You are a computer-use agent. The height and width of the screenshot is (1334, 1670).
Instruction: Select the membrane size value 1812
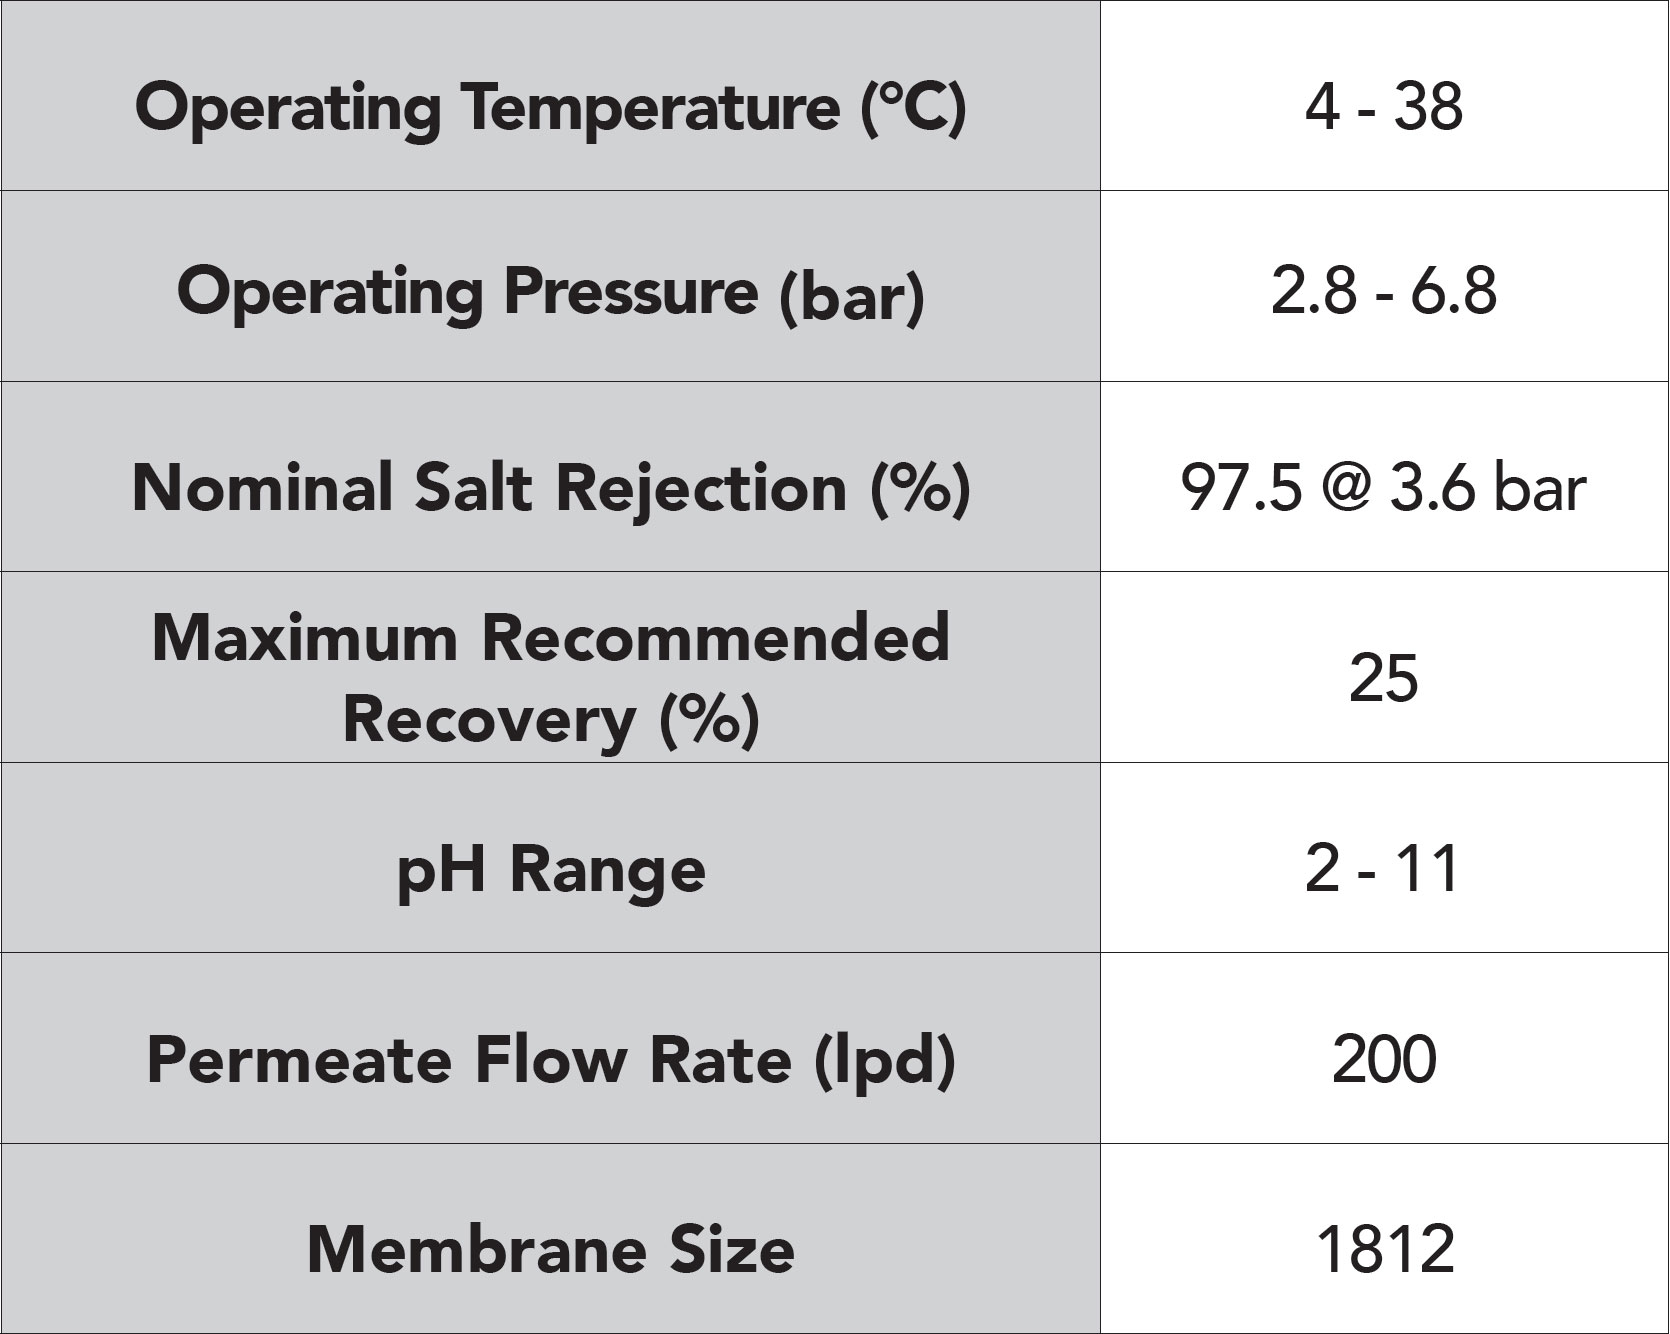[x=1384, y=1249]
